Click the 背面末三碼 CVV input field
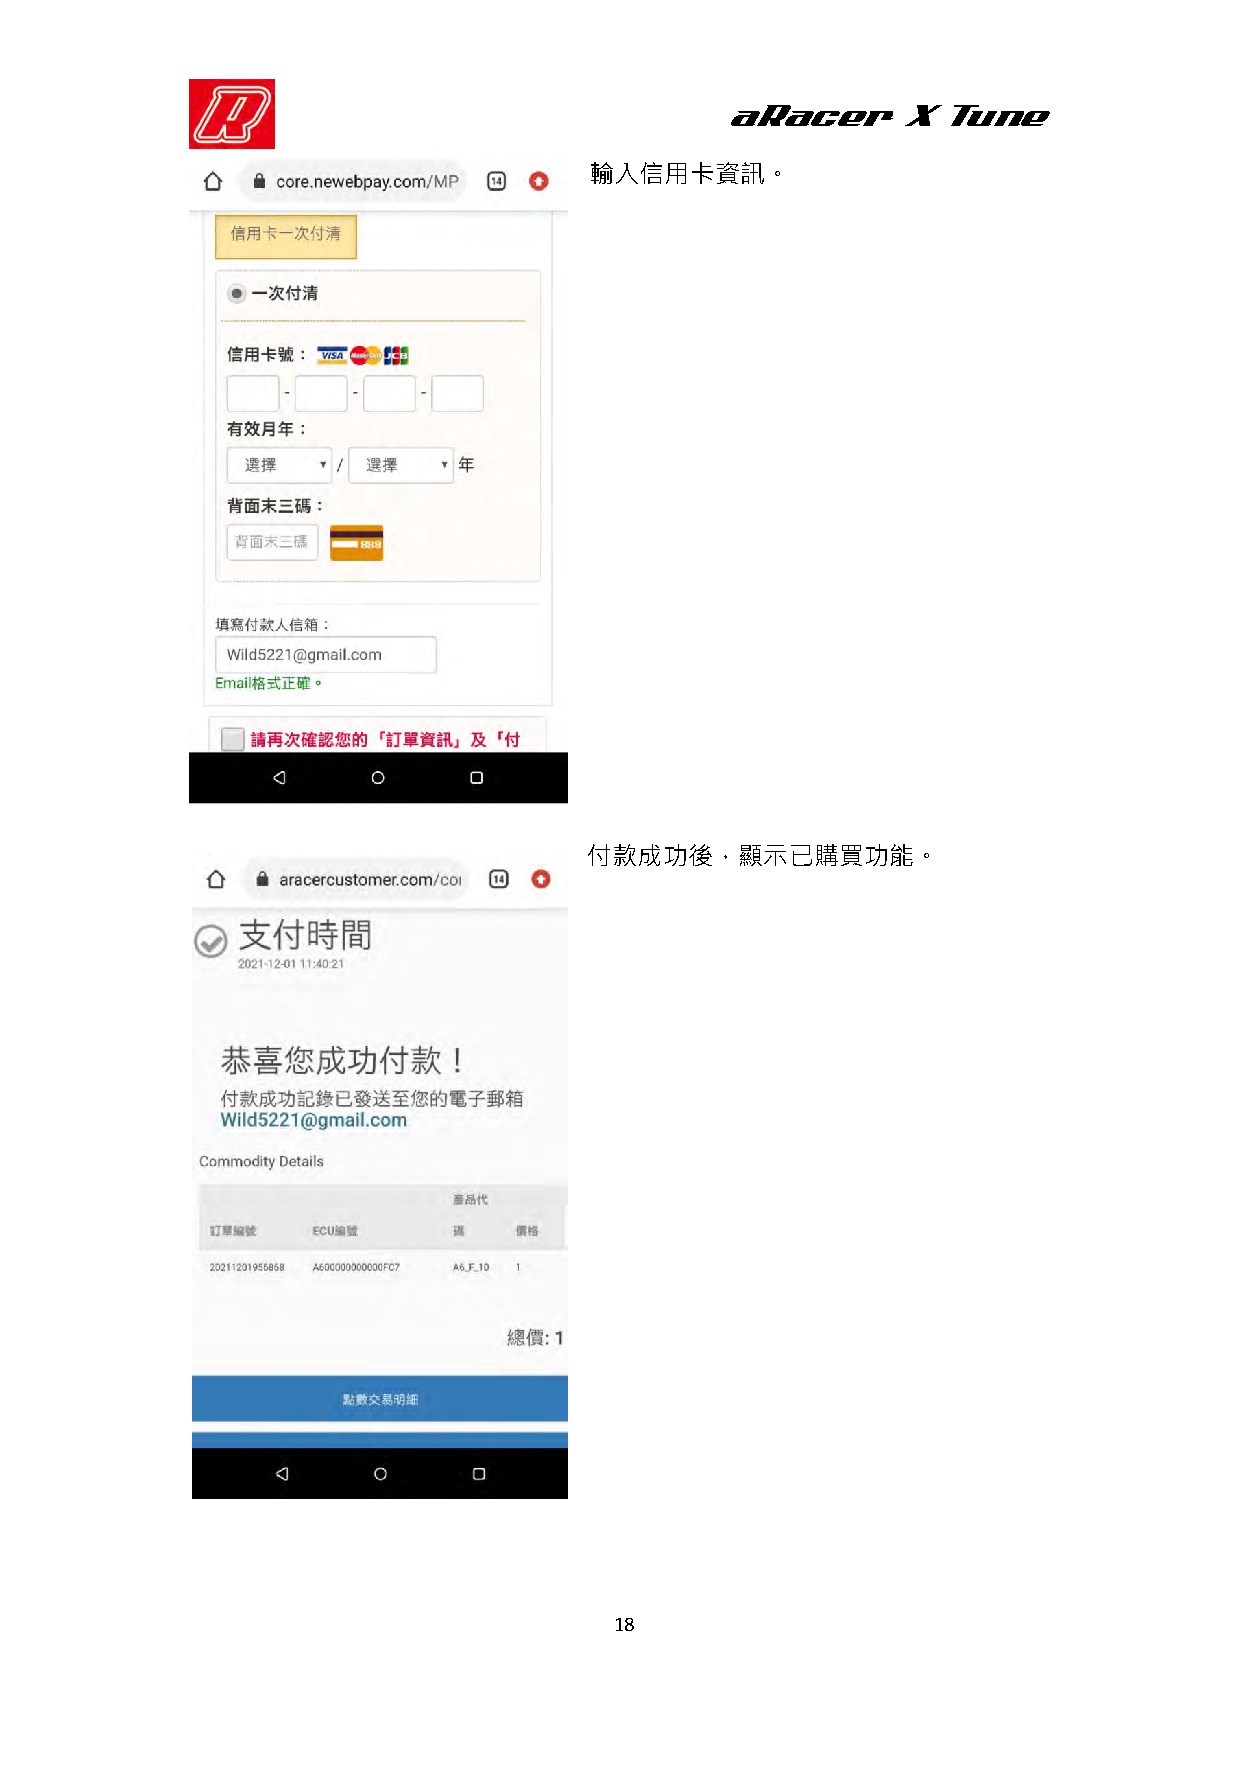The width and height of the screenshot is (1249, 1766). pyautogui.click(x=272, y=542)
